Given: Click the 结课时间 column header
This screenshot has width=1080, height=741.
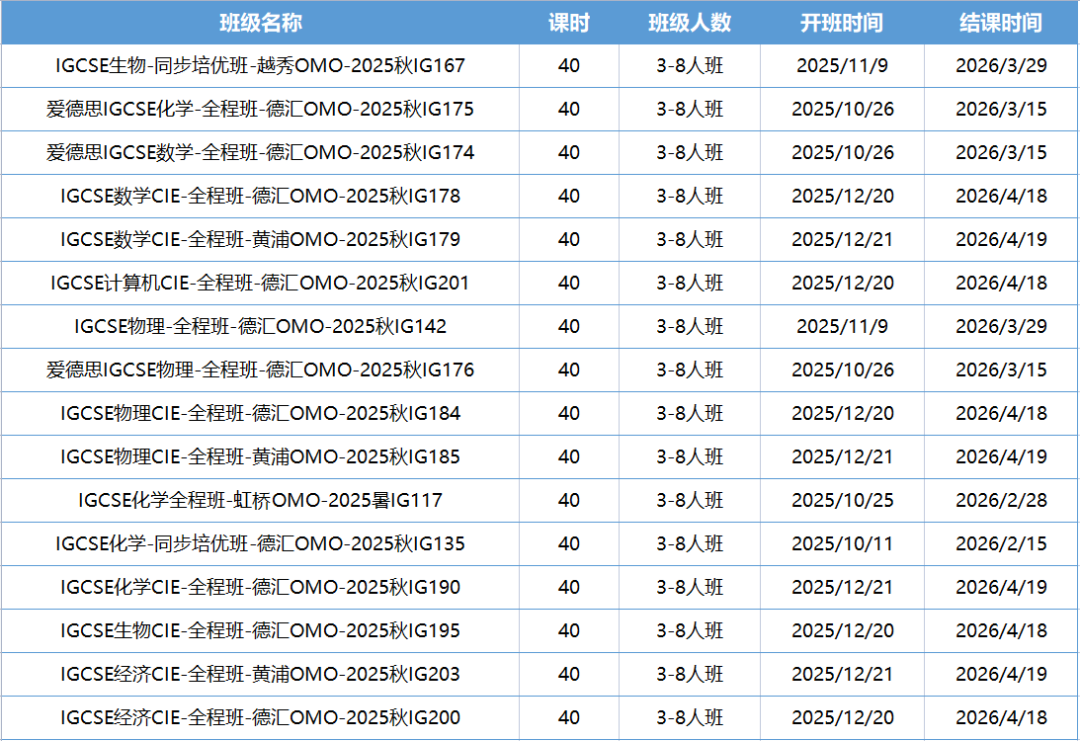Looking at the screenshot, I should (x=1001, y=23).
